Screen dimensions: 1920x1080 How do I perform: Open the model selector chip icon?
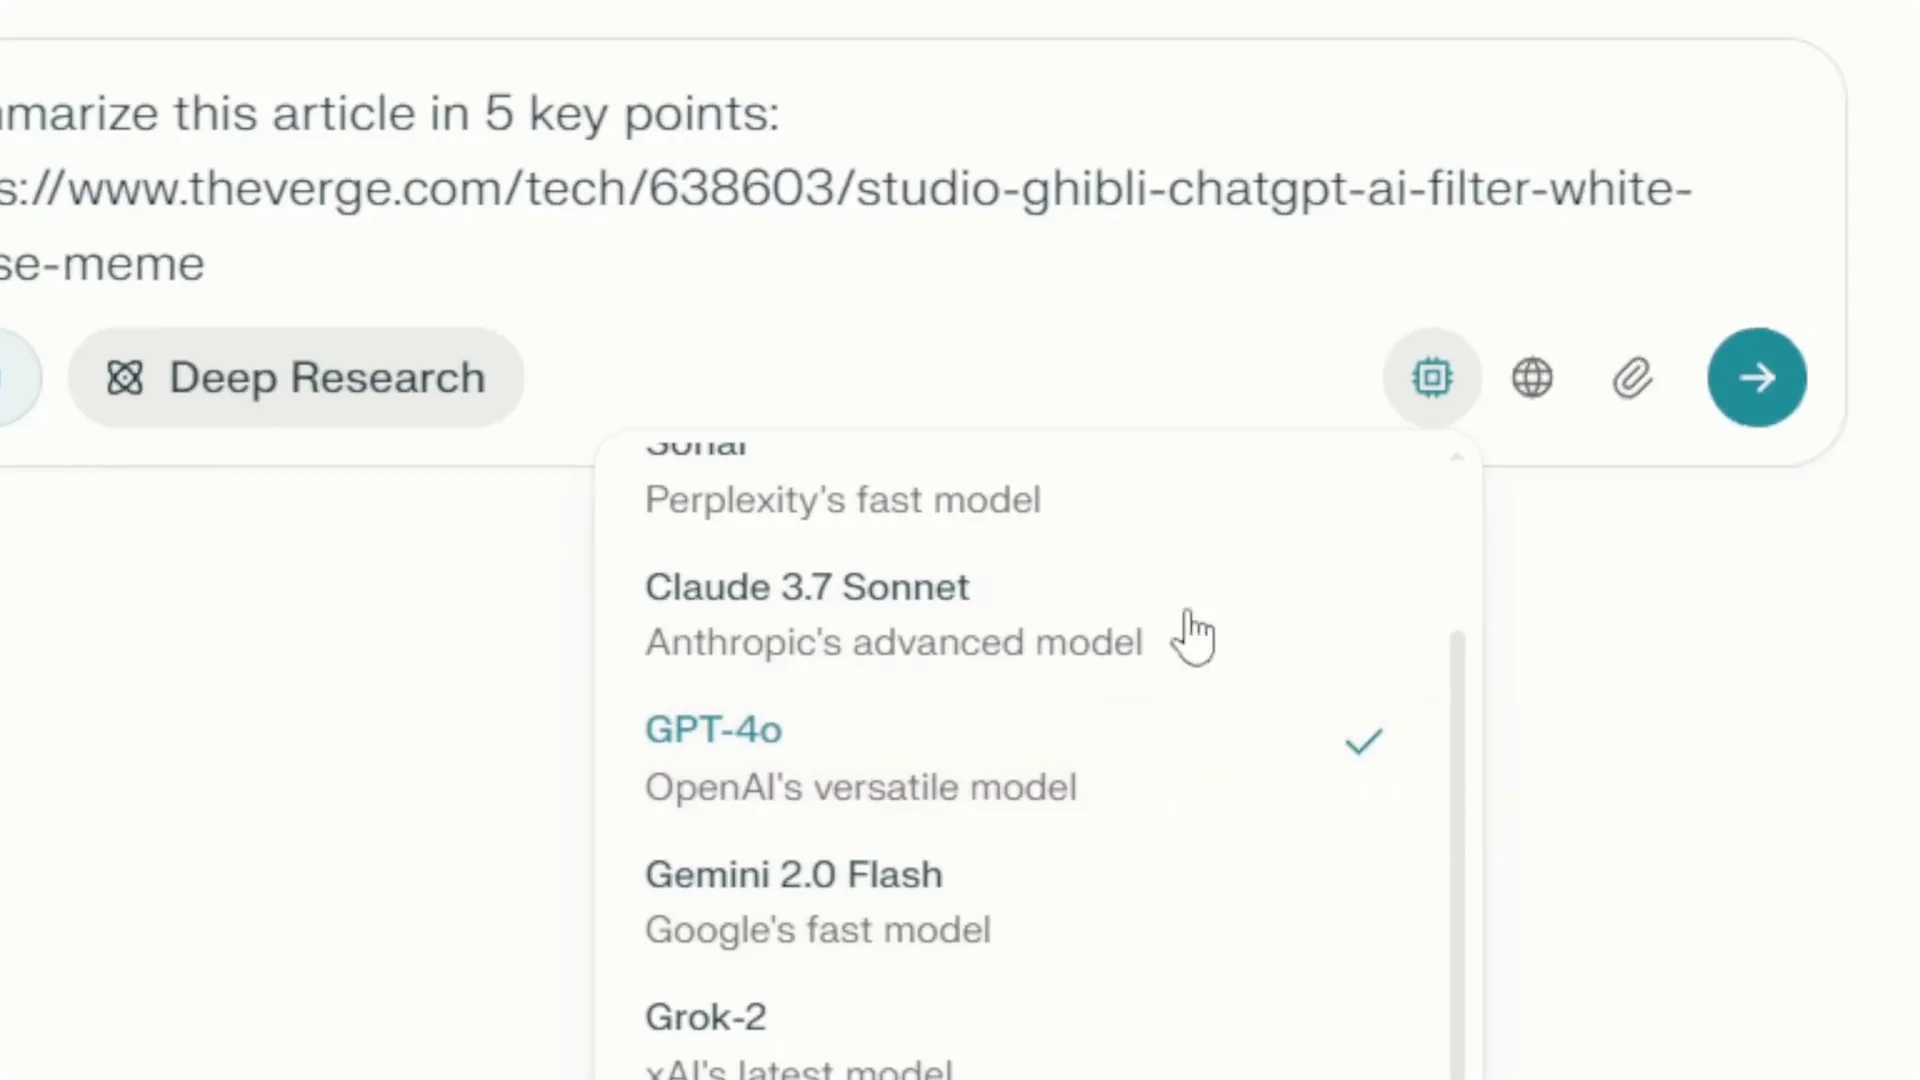click(1432, 377)
